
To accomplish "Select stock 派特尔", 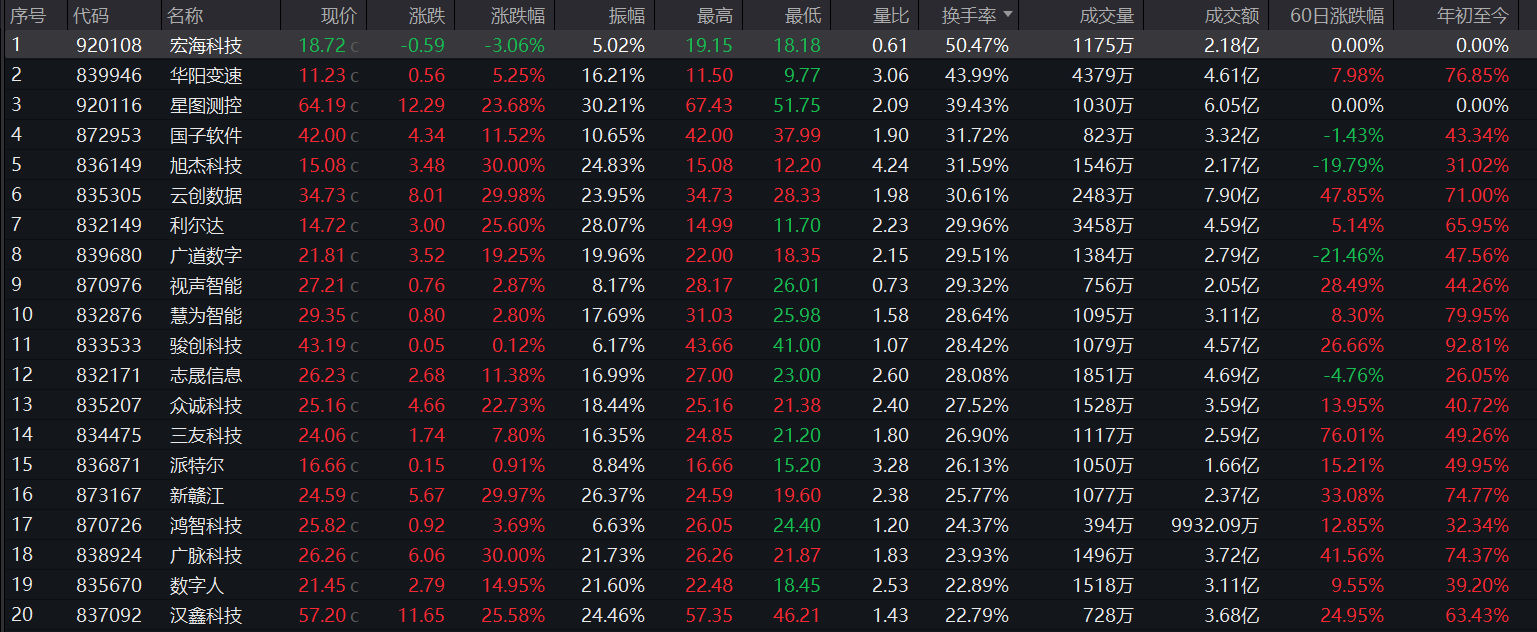I will (197, 465).
